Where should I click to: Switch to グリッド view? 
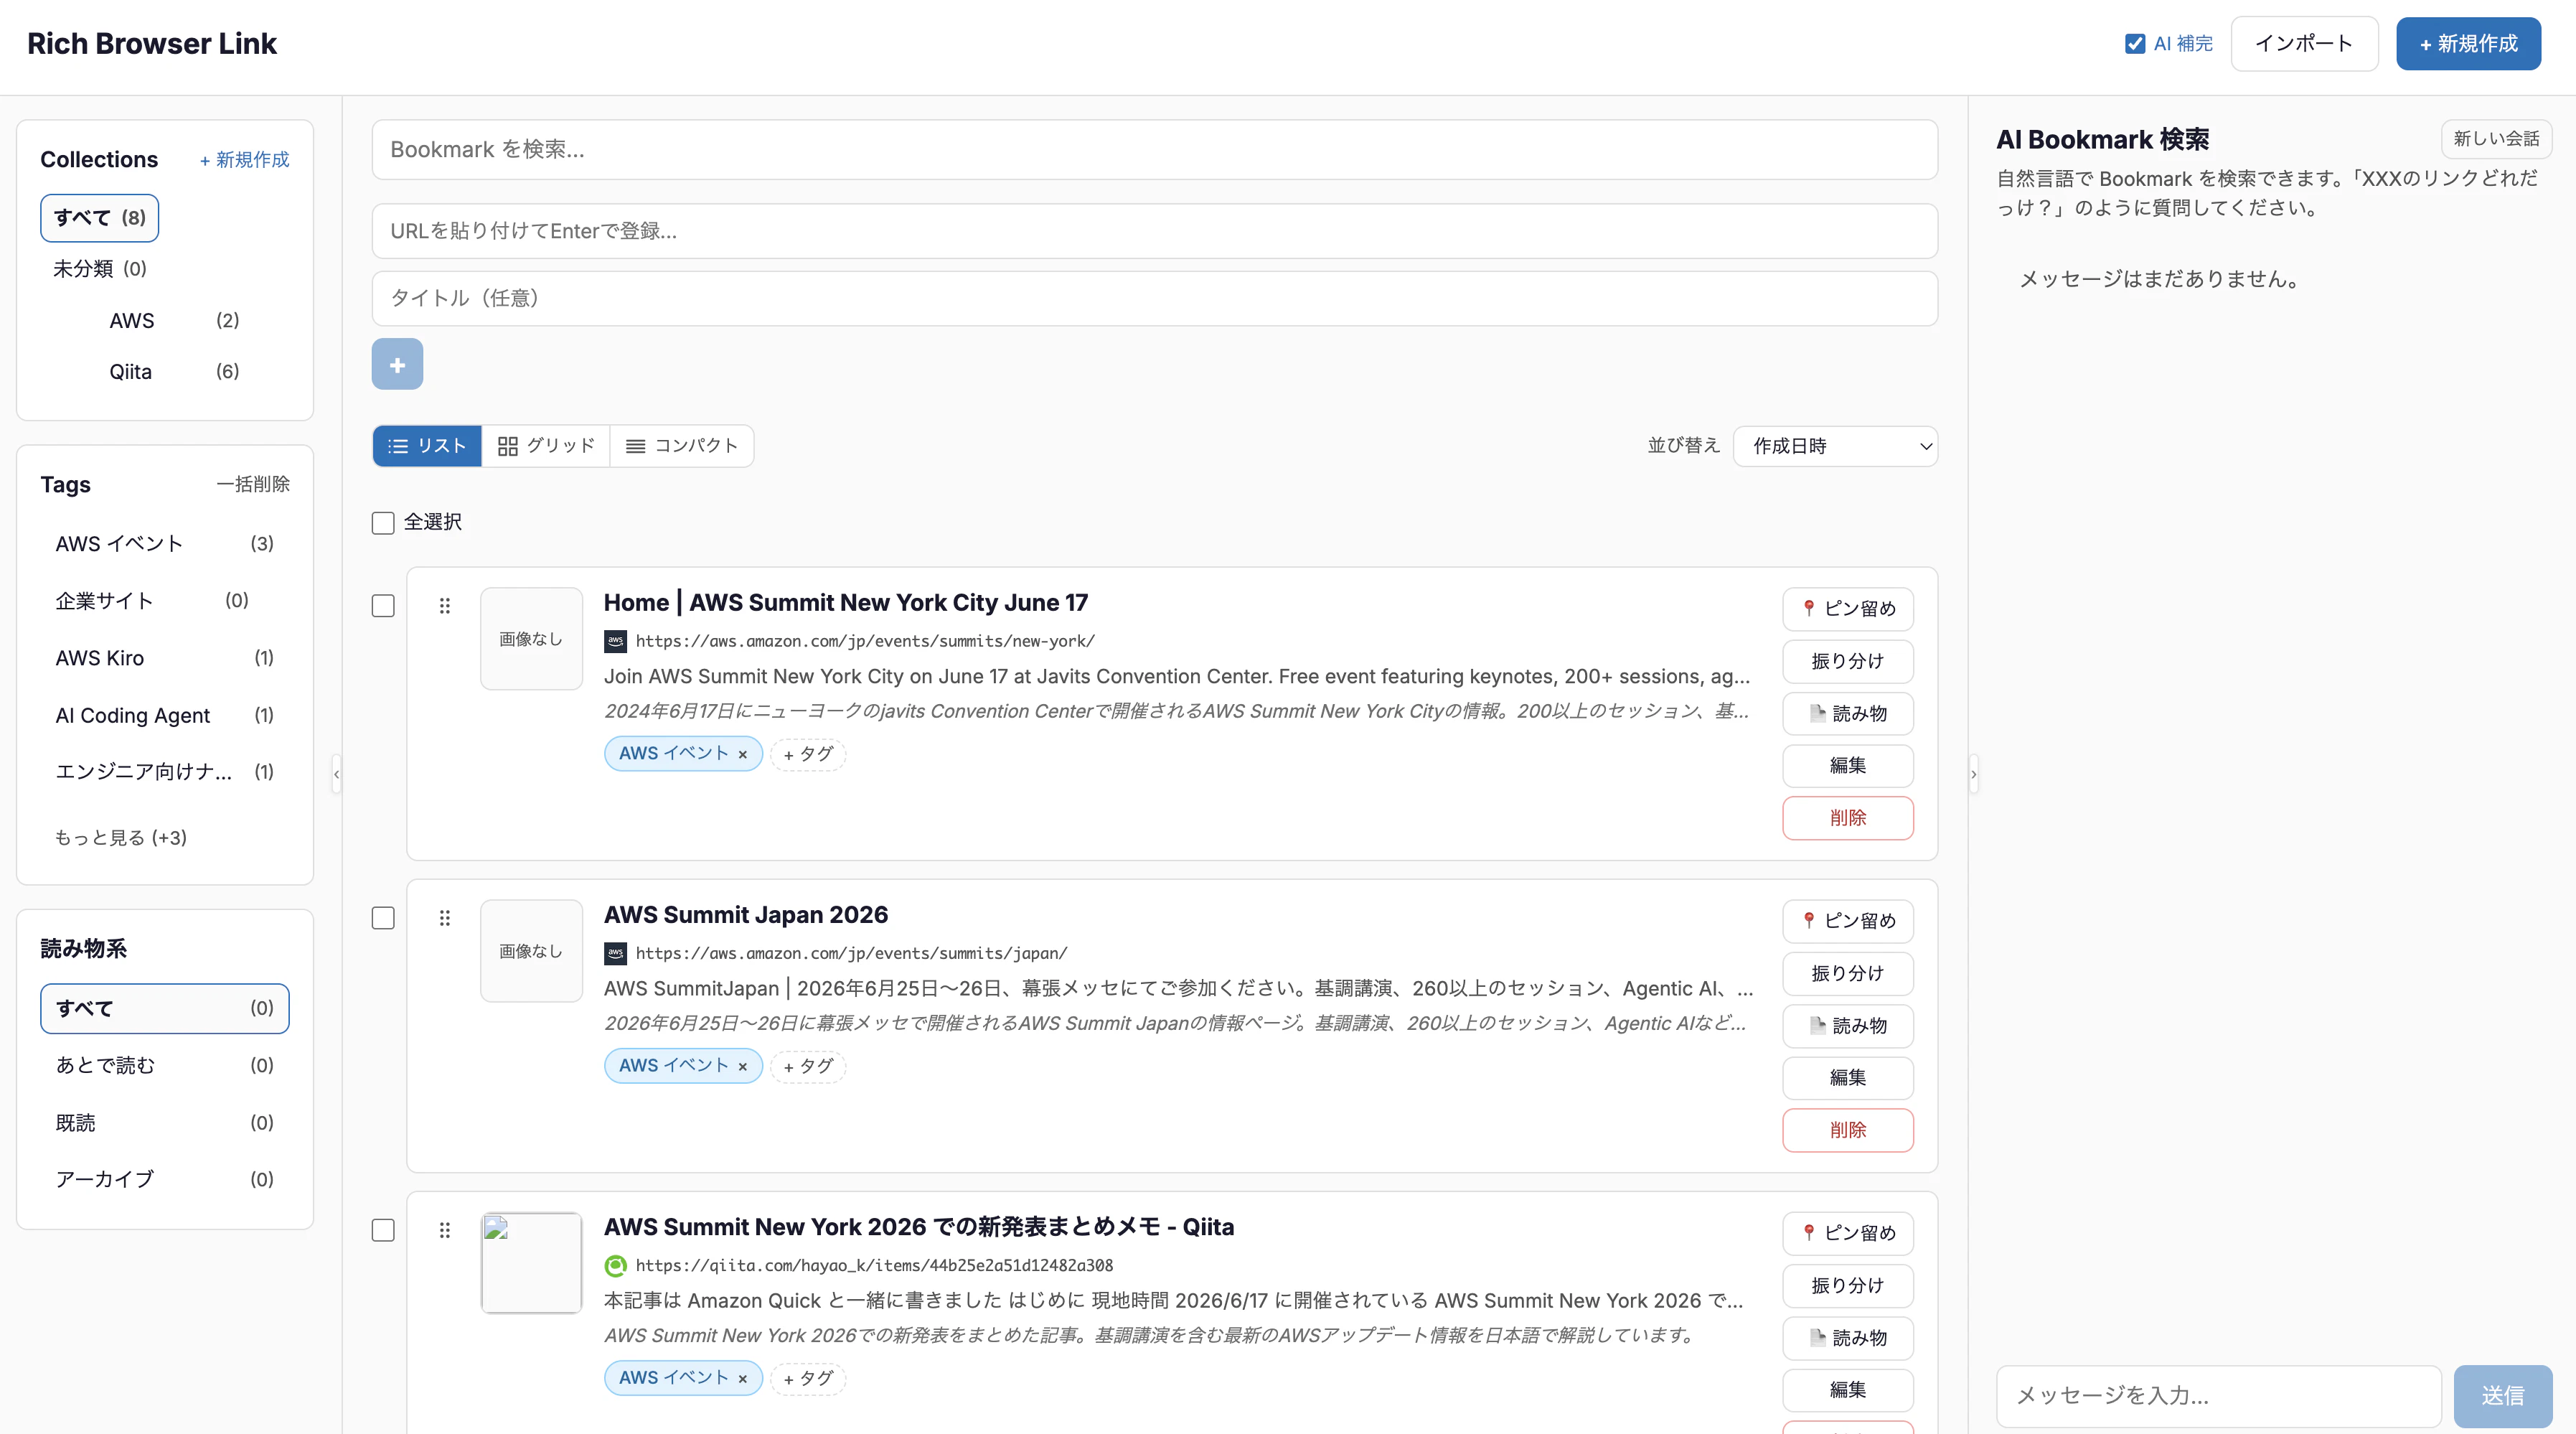[546, 446]
